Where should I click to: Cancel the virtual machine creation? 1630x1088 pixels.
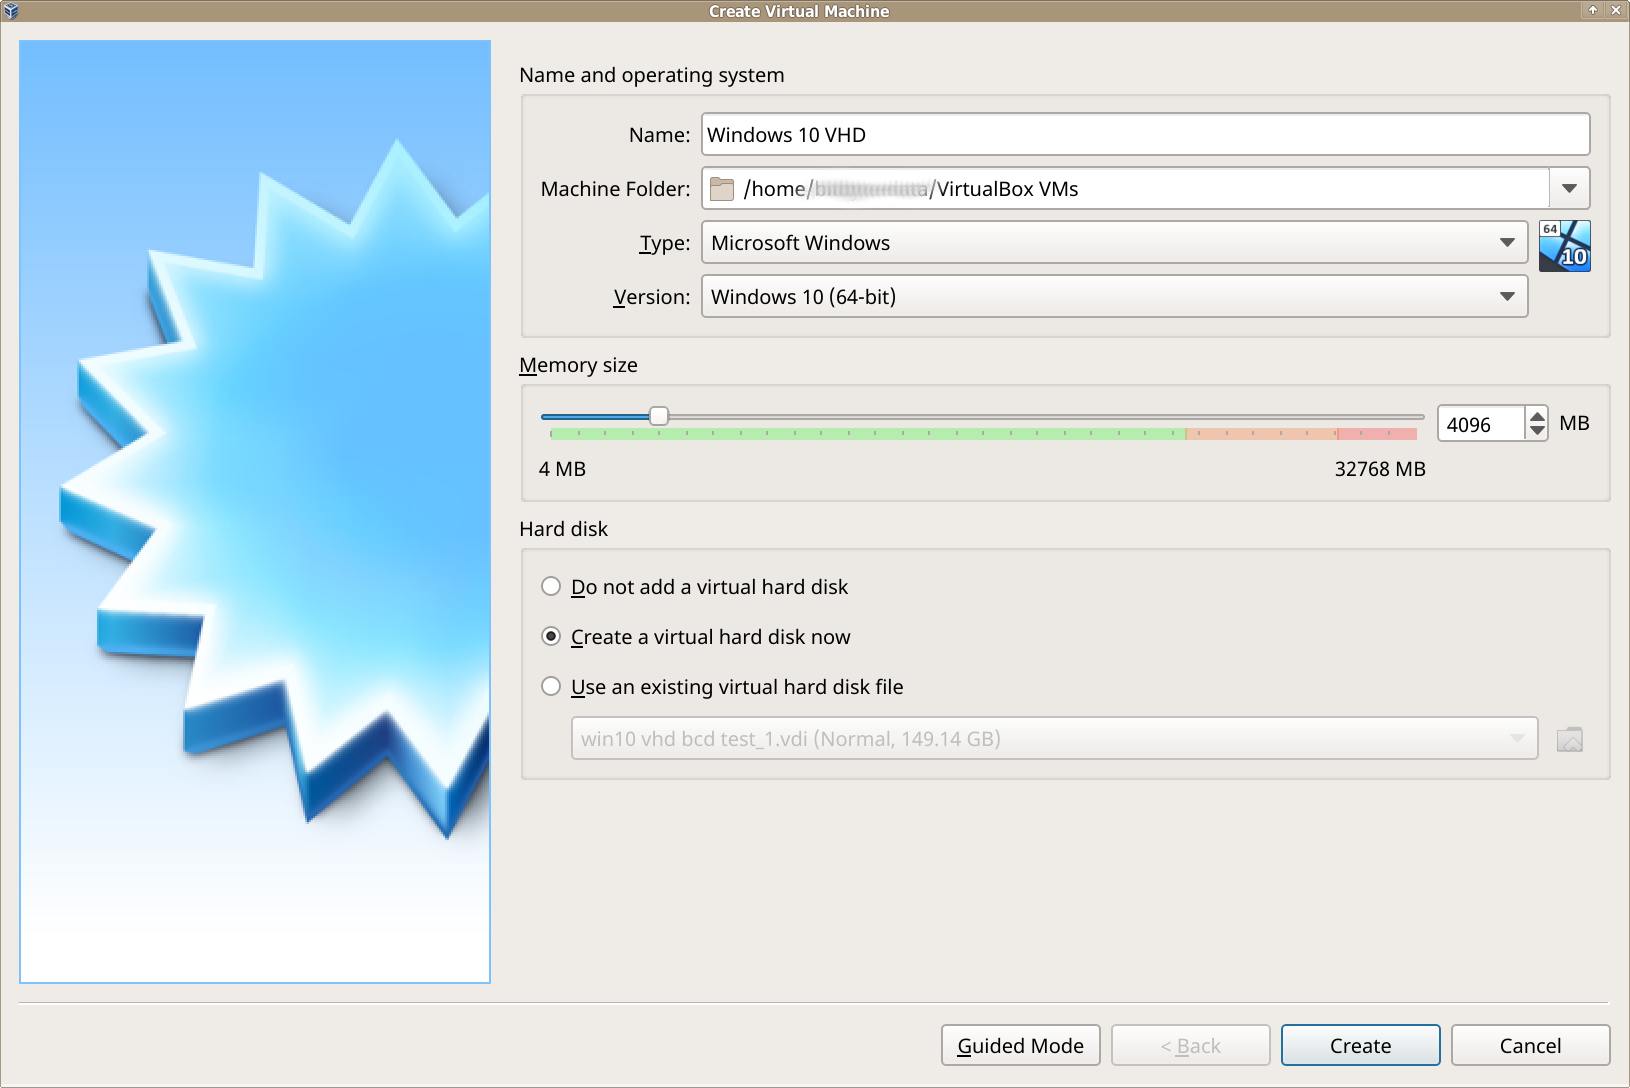tap(1530, 1046)
